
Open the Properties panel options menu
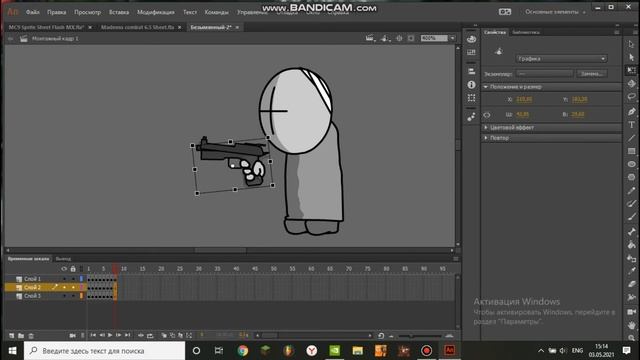tap(616, 32)
